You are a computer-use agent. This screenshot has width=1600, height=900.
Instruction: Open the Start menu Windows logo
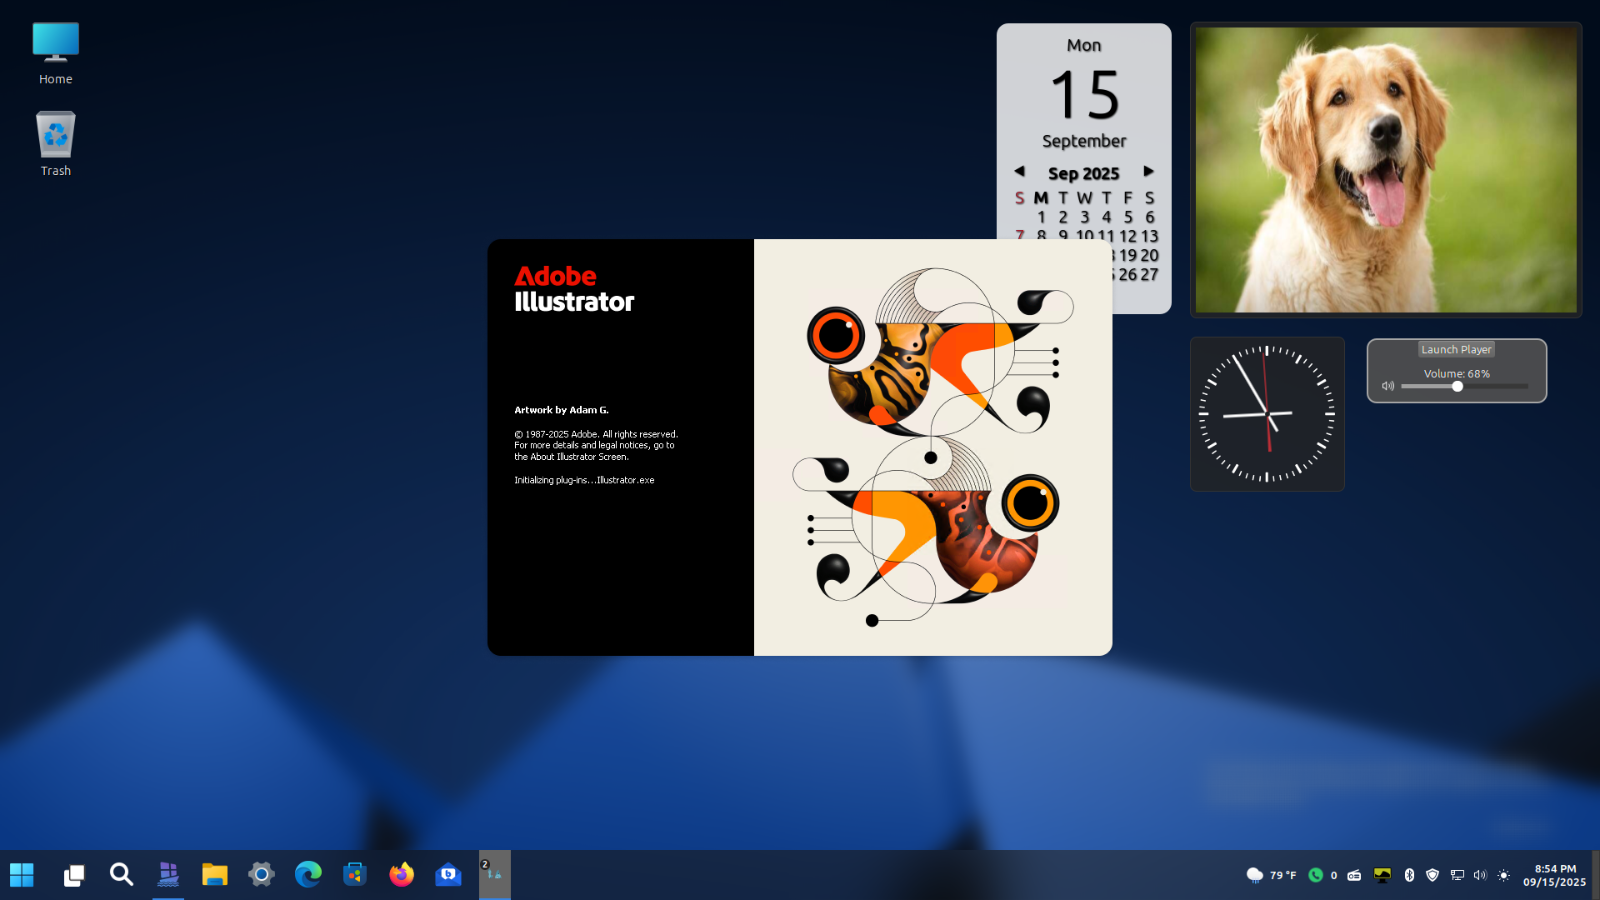coord(22,875)
